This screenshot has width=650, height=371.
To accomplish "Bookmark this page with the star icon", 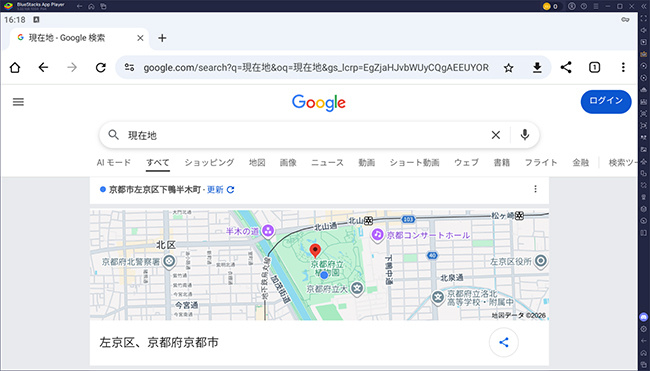I will (509, 68).
